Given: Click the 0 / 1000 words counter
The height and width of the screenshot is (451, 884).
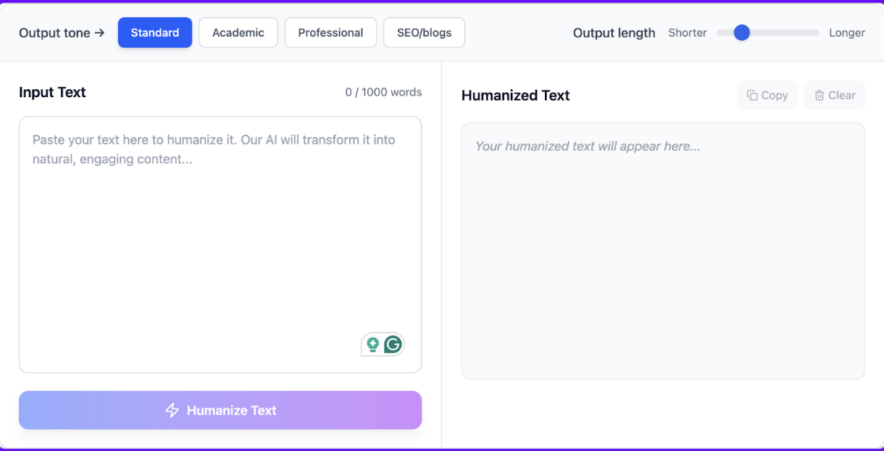Looking at the screenshot, I should click(383, 92).
